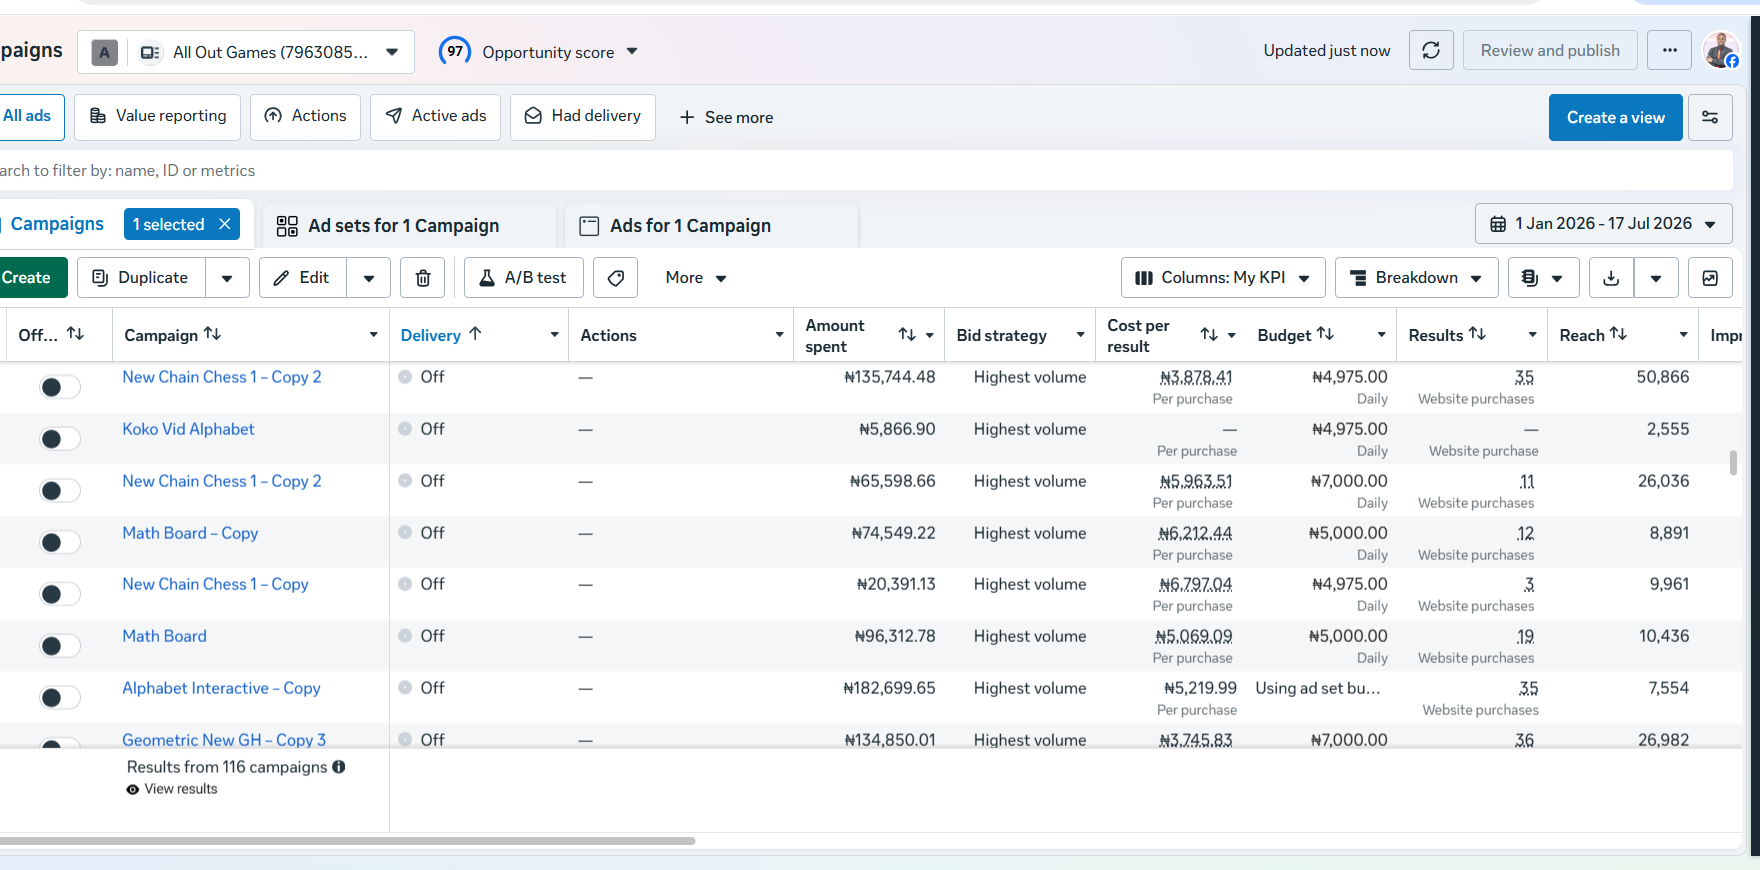Open the Duplicate dropdown arrow
This screenshot has height=870, width=1760.
[x=227, y=278]
